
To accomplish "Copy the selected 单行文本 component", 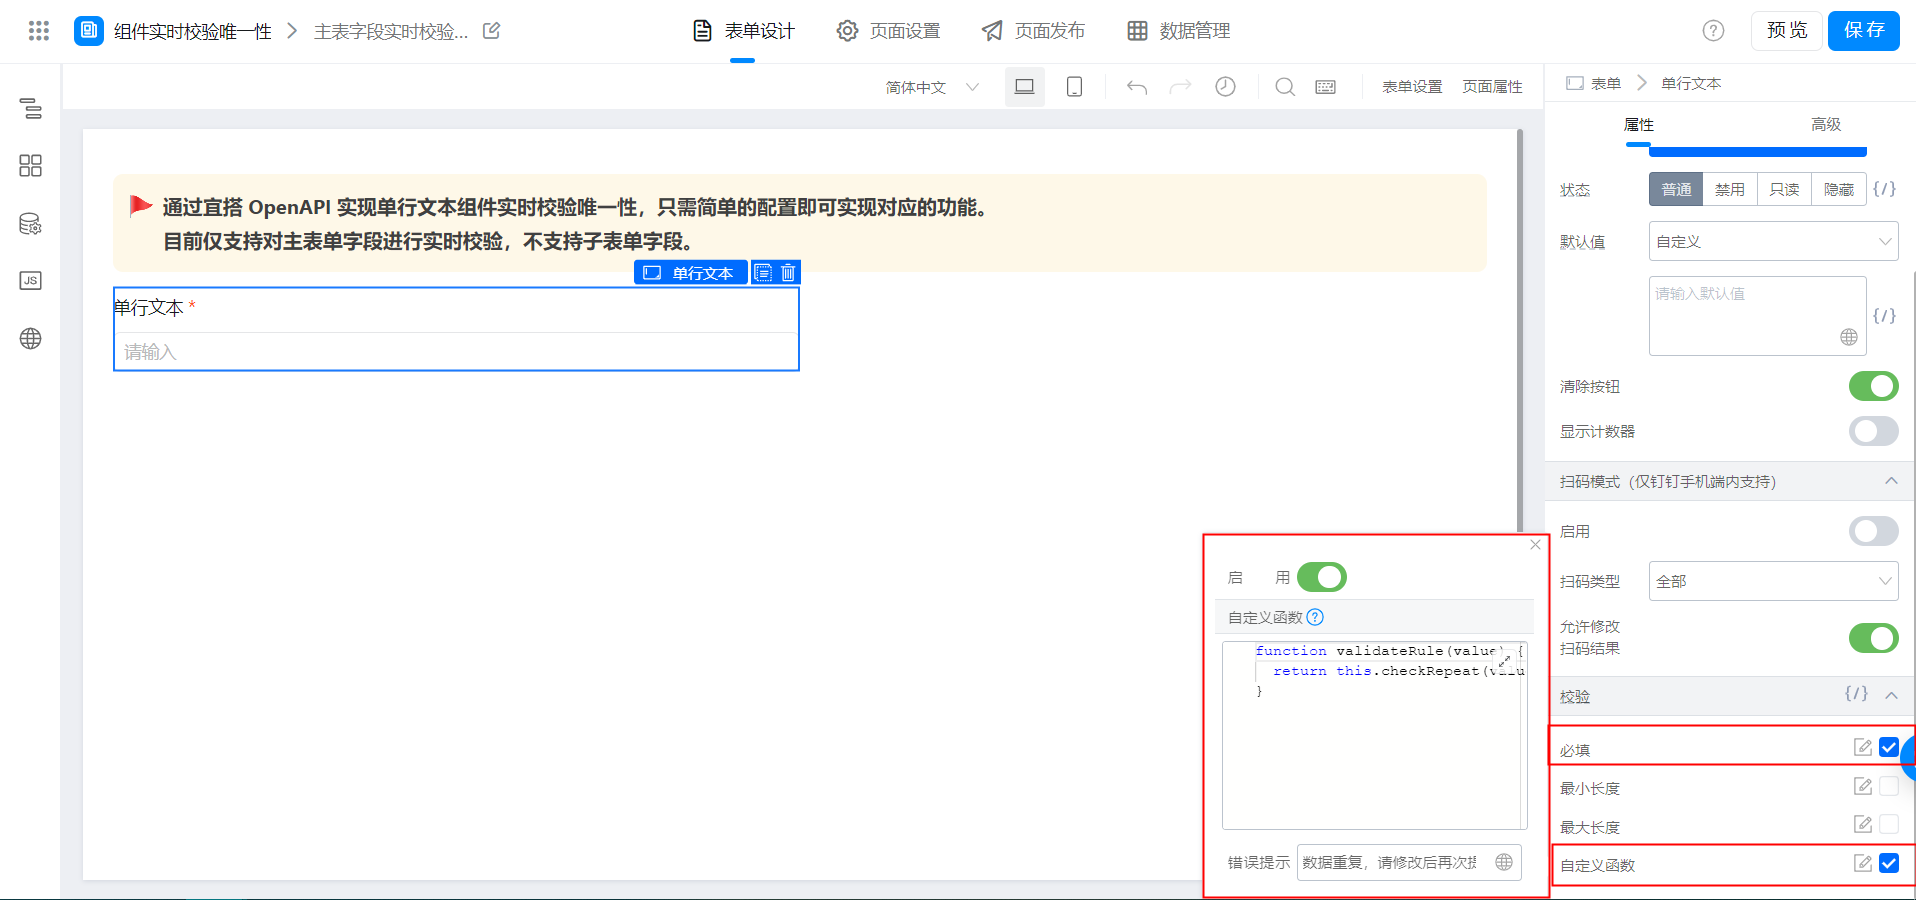I will 763,273.
